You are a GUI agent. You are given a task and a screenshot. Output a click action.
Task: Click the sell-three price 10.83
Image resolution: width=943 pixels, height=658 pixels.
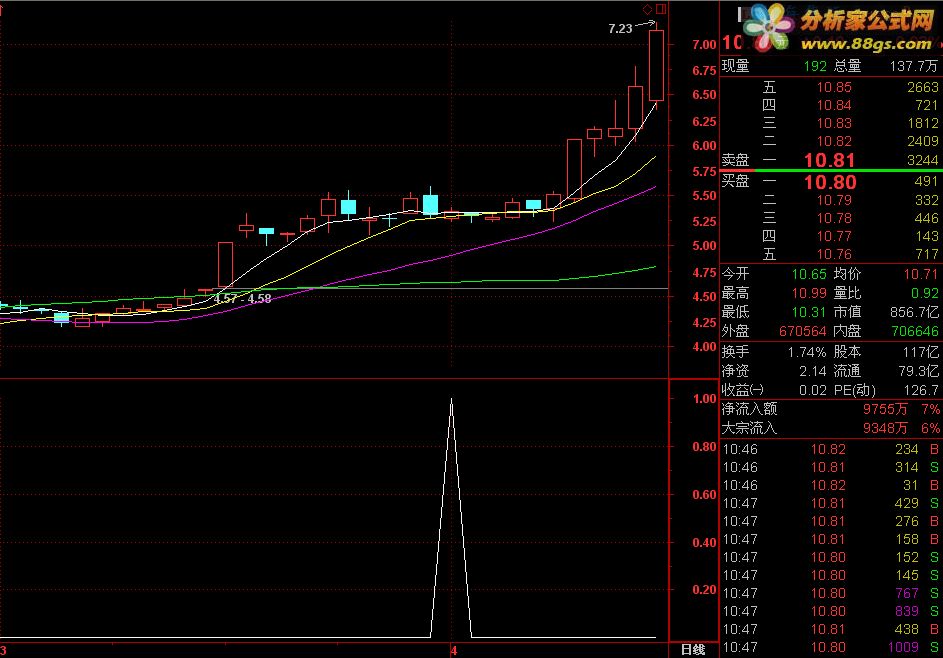click(834, 123)
